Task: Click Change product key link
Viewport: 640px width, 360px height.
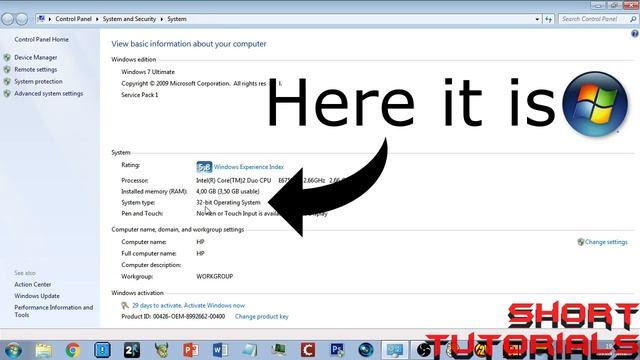Action: point(262,317)
